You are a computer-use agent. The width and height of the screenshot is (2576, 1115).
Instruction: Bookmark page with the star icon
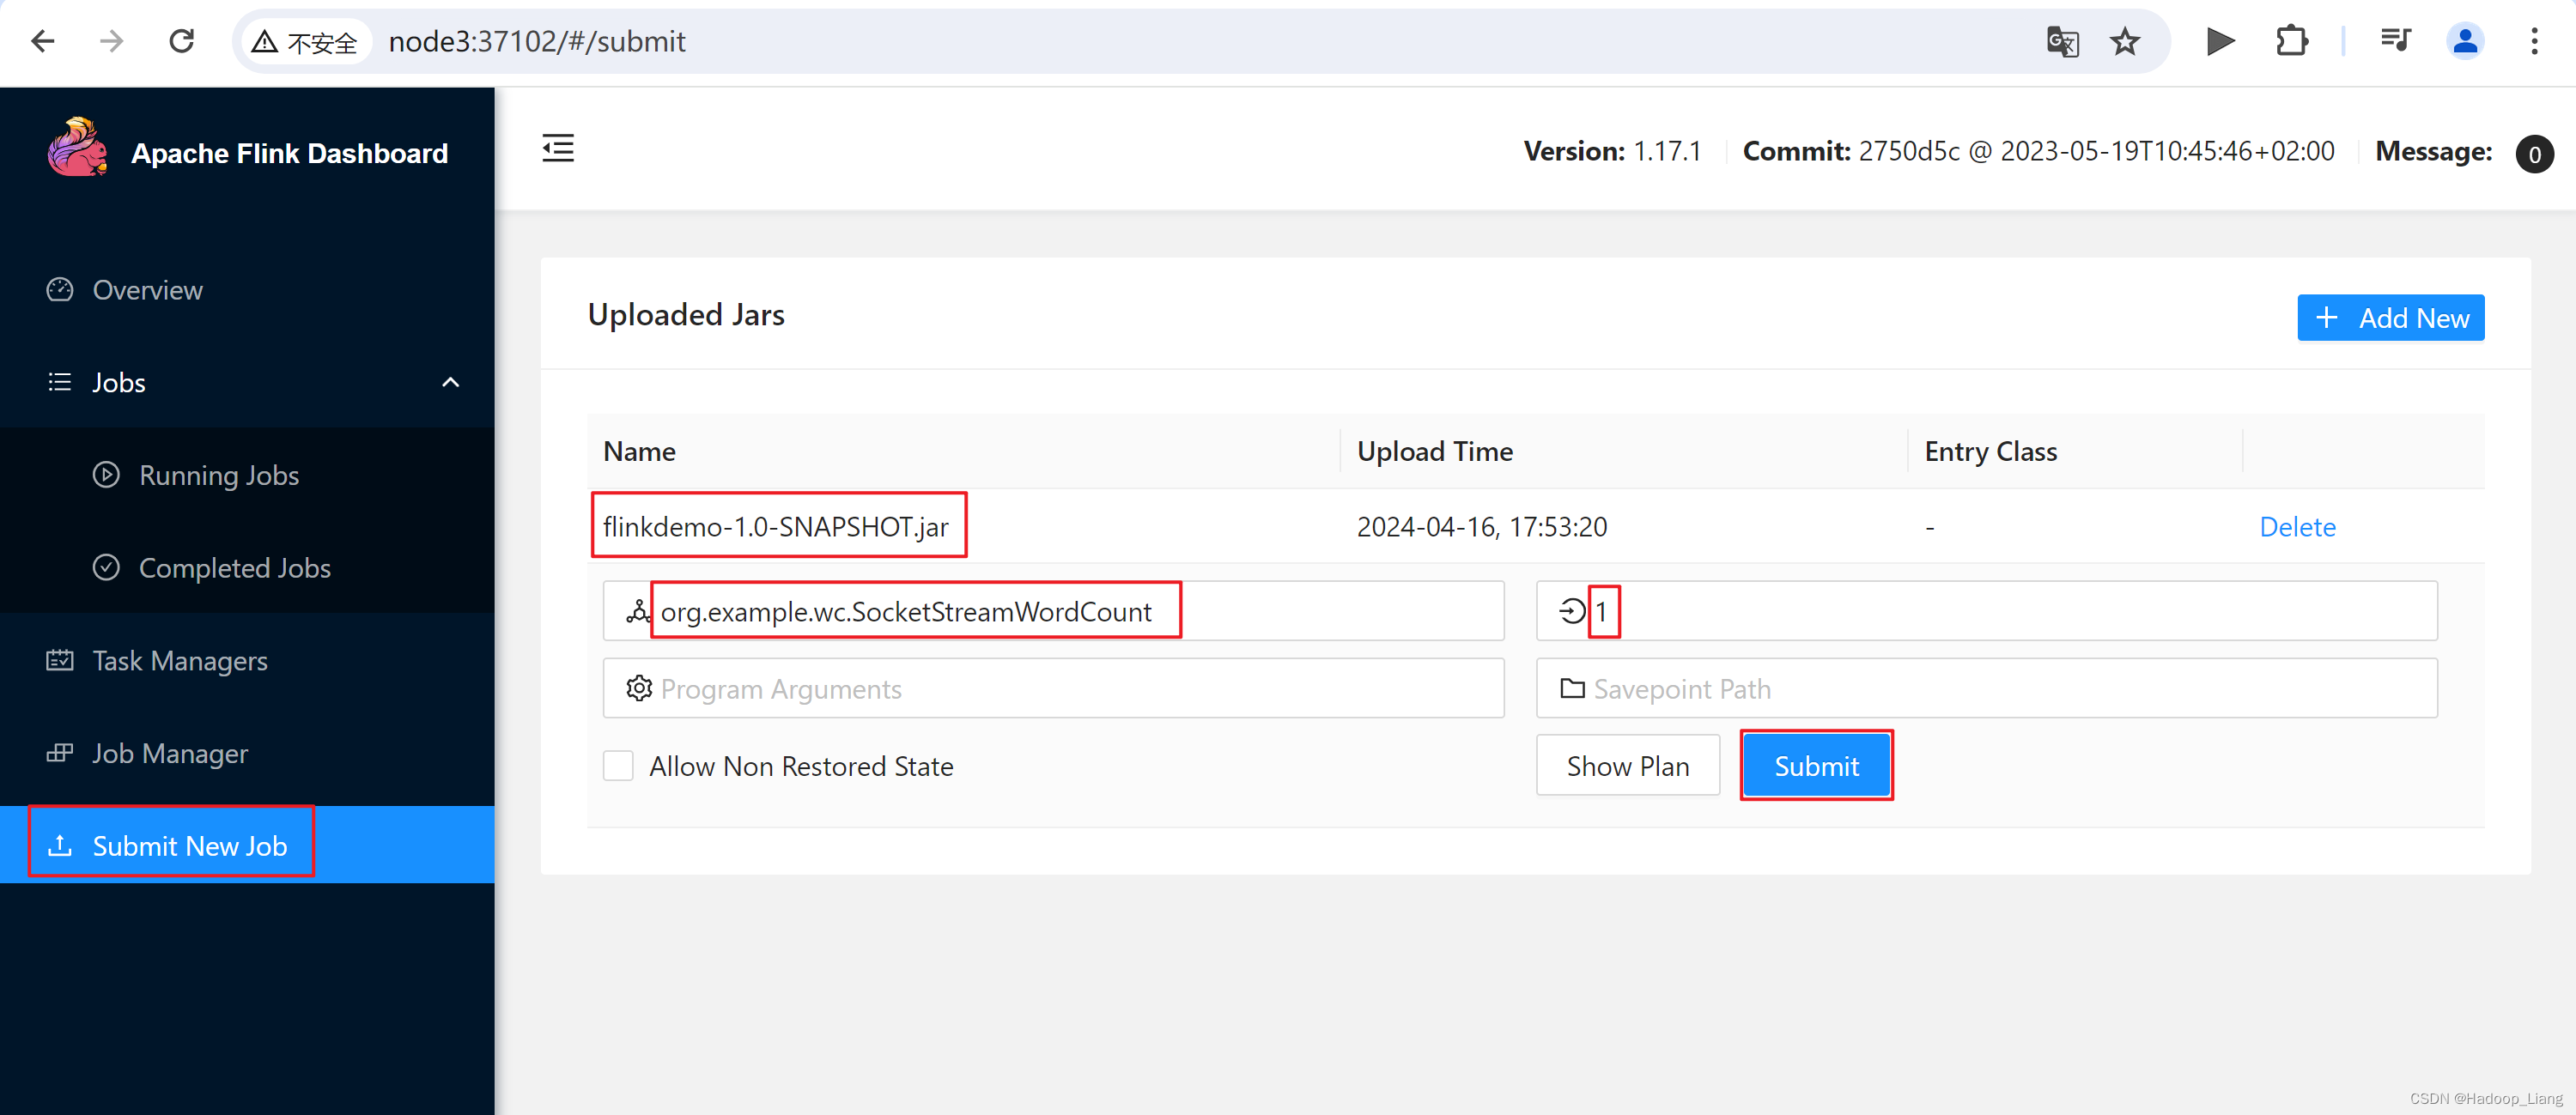[2124, 42]
